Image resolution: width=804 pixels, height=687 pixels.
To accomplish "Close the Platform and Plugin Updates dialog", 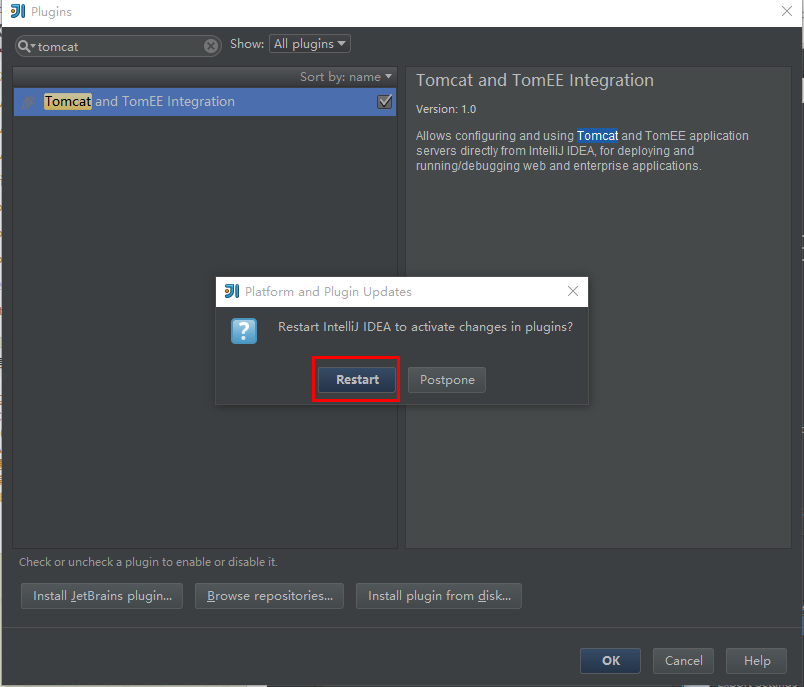I will coord(573,291).
